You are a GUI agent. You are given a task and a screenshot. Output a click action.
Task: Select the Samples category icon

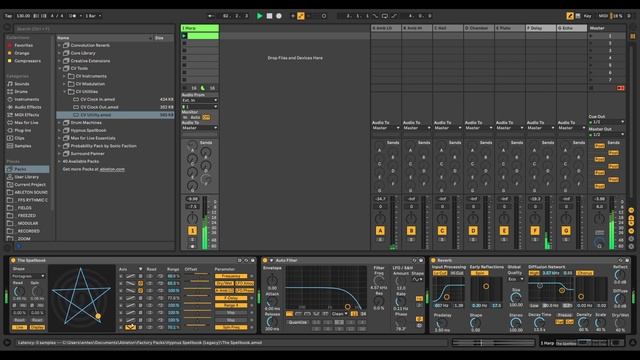(x=10, y=146)
